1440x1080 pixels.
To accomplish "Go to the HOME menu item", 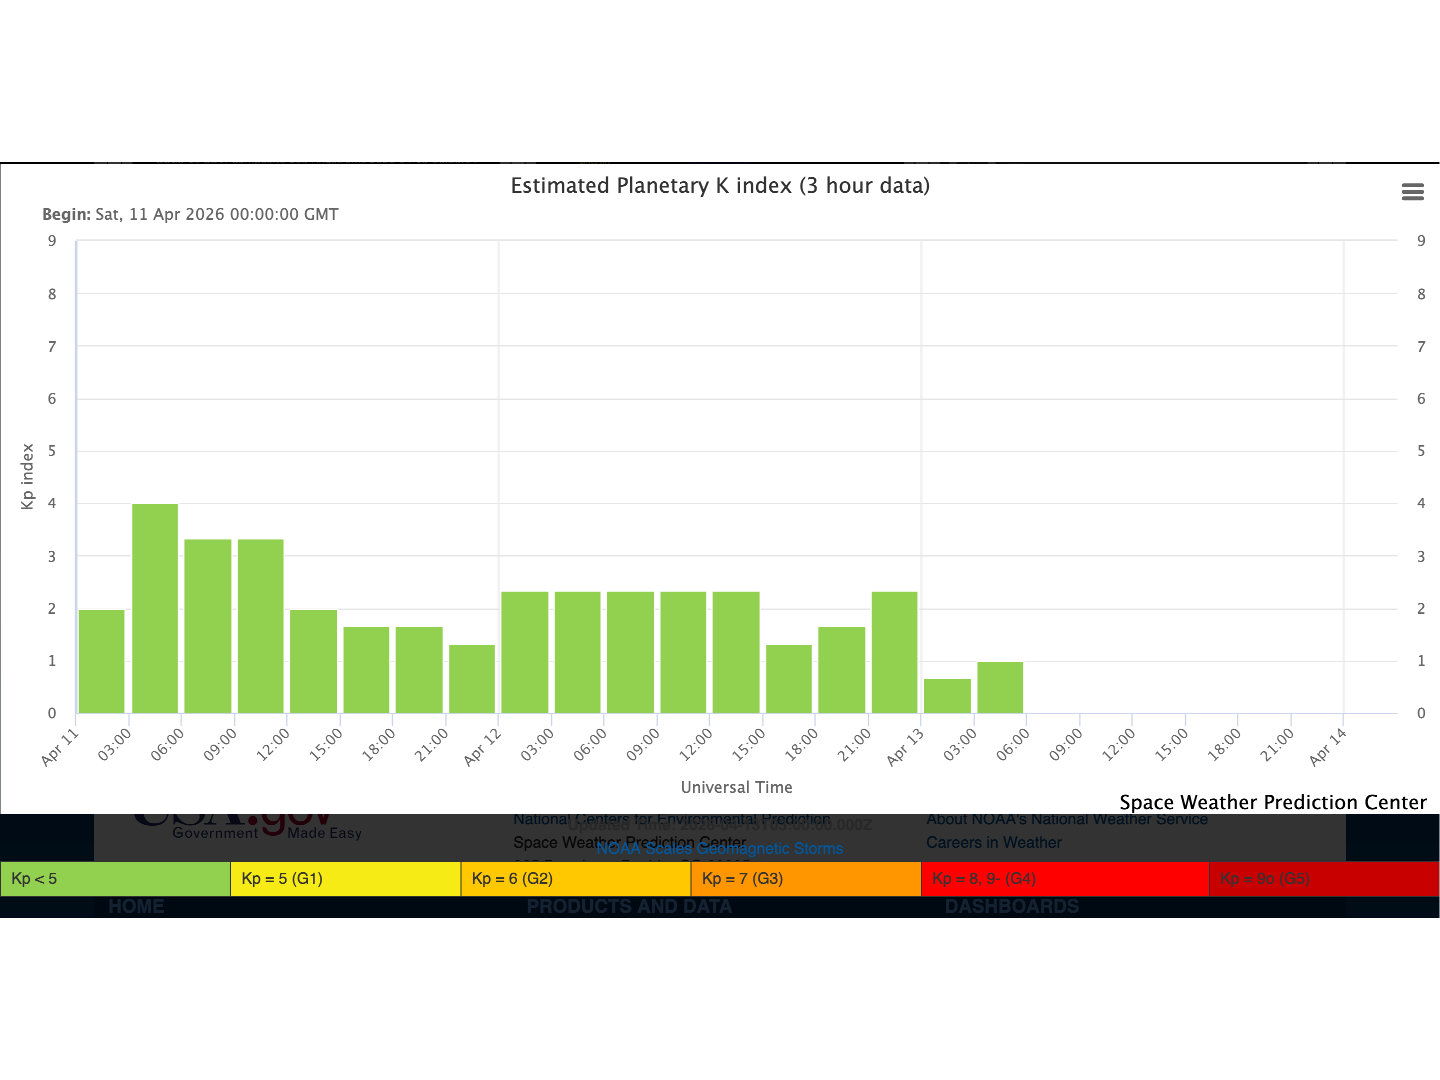I will (x=136, y=907).
